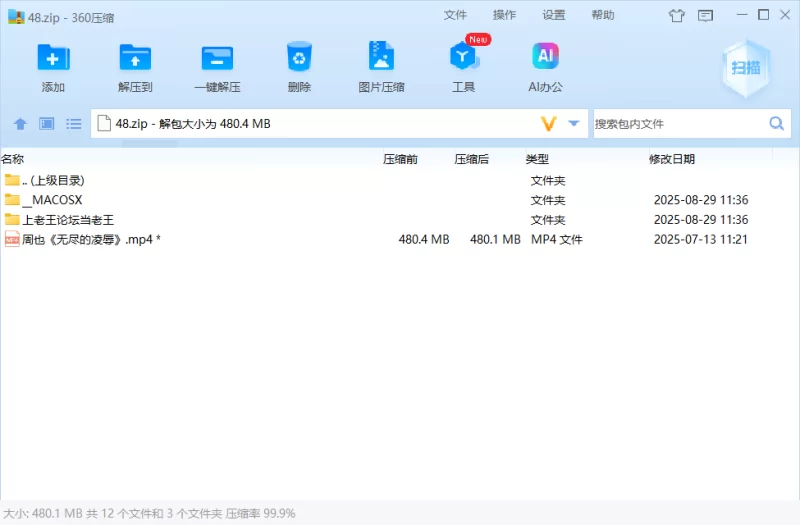
Task: Open the 设置 (Settings) menu
Action: (x=554, y=15)
